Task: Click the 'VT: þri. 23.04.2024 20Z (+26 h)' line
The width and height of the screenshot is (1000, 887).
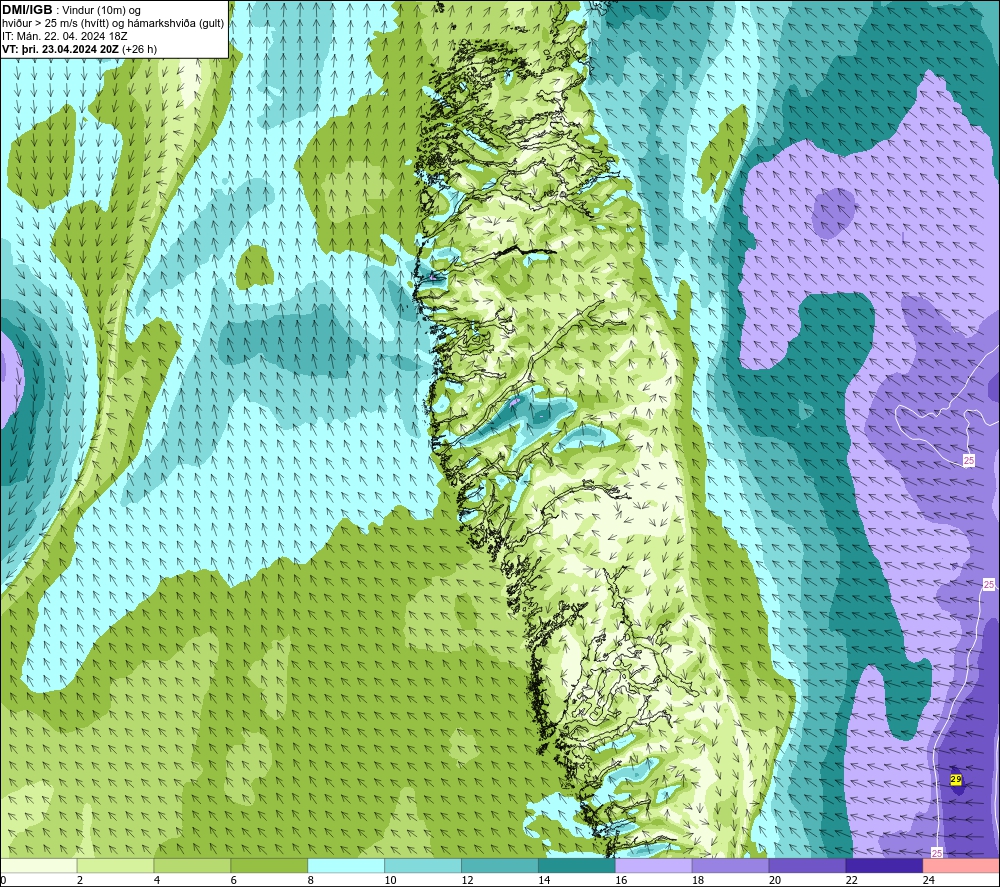Action: [79, 49]
